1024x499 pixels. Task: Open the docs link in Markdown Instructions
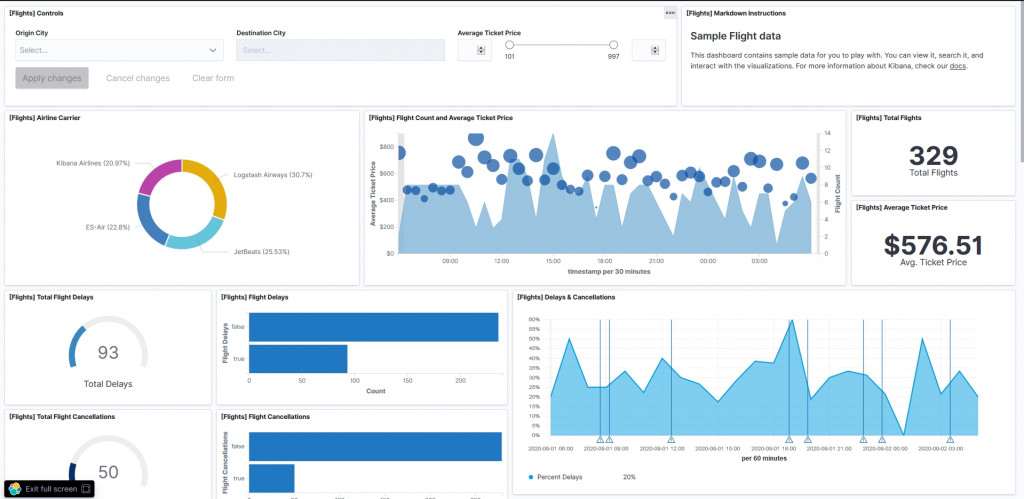click(x=957, y=66)
